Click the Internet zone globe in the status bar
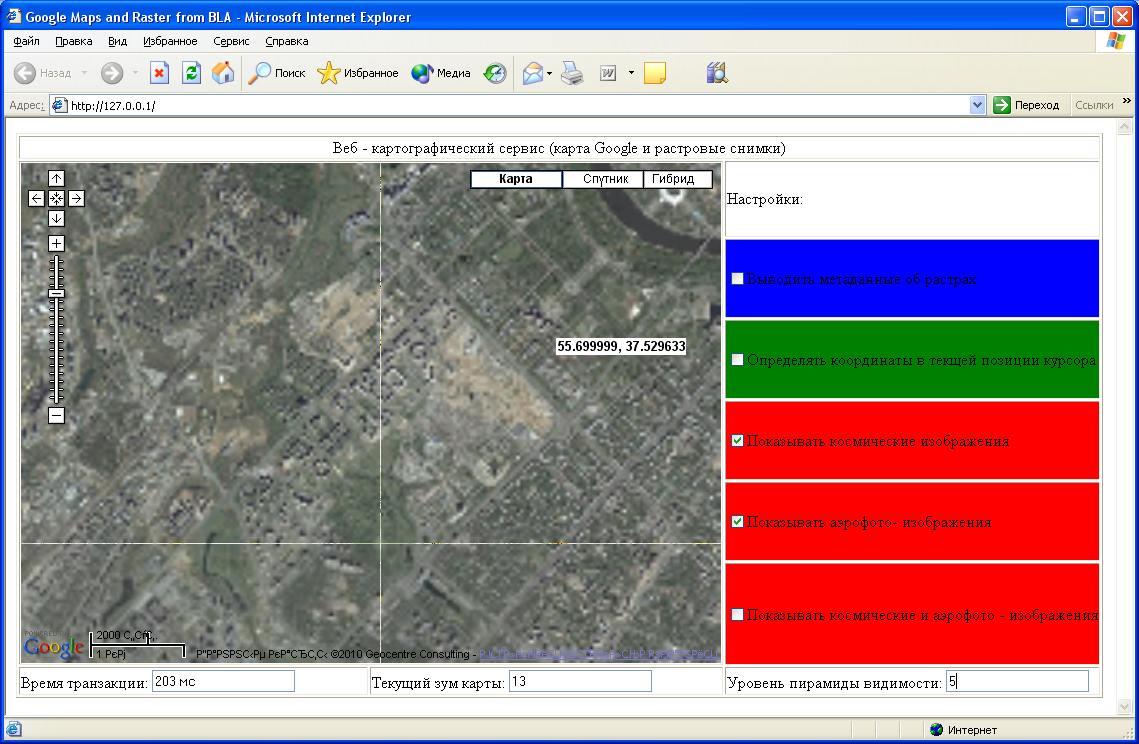 pyautogui.click(x=936, y=729)
